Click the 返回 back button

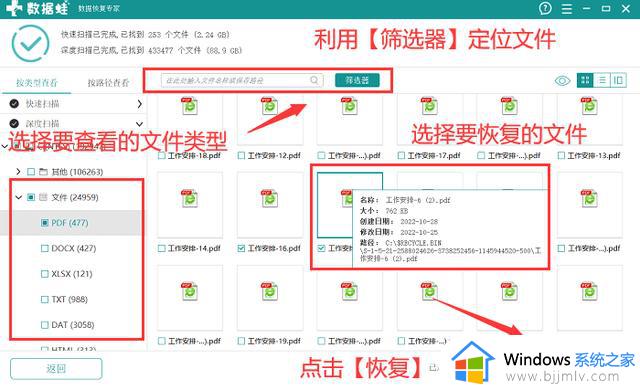click(56, 369)
